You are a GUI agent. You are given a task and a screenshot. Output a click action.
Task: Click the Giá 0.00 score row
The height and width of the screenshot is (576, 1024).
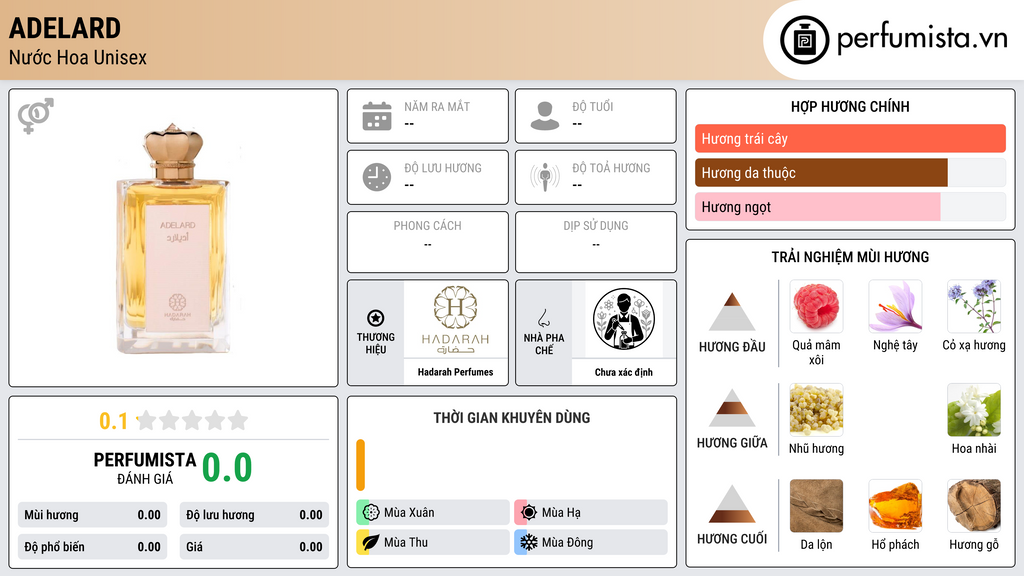[254, 547]
